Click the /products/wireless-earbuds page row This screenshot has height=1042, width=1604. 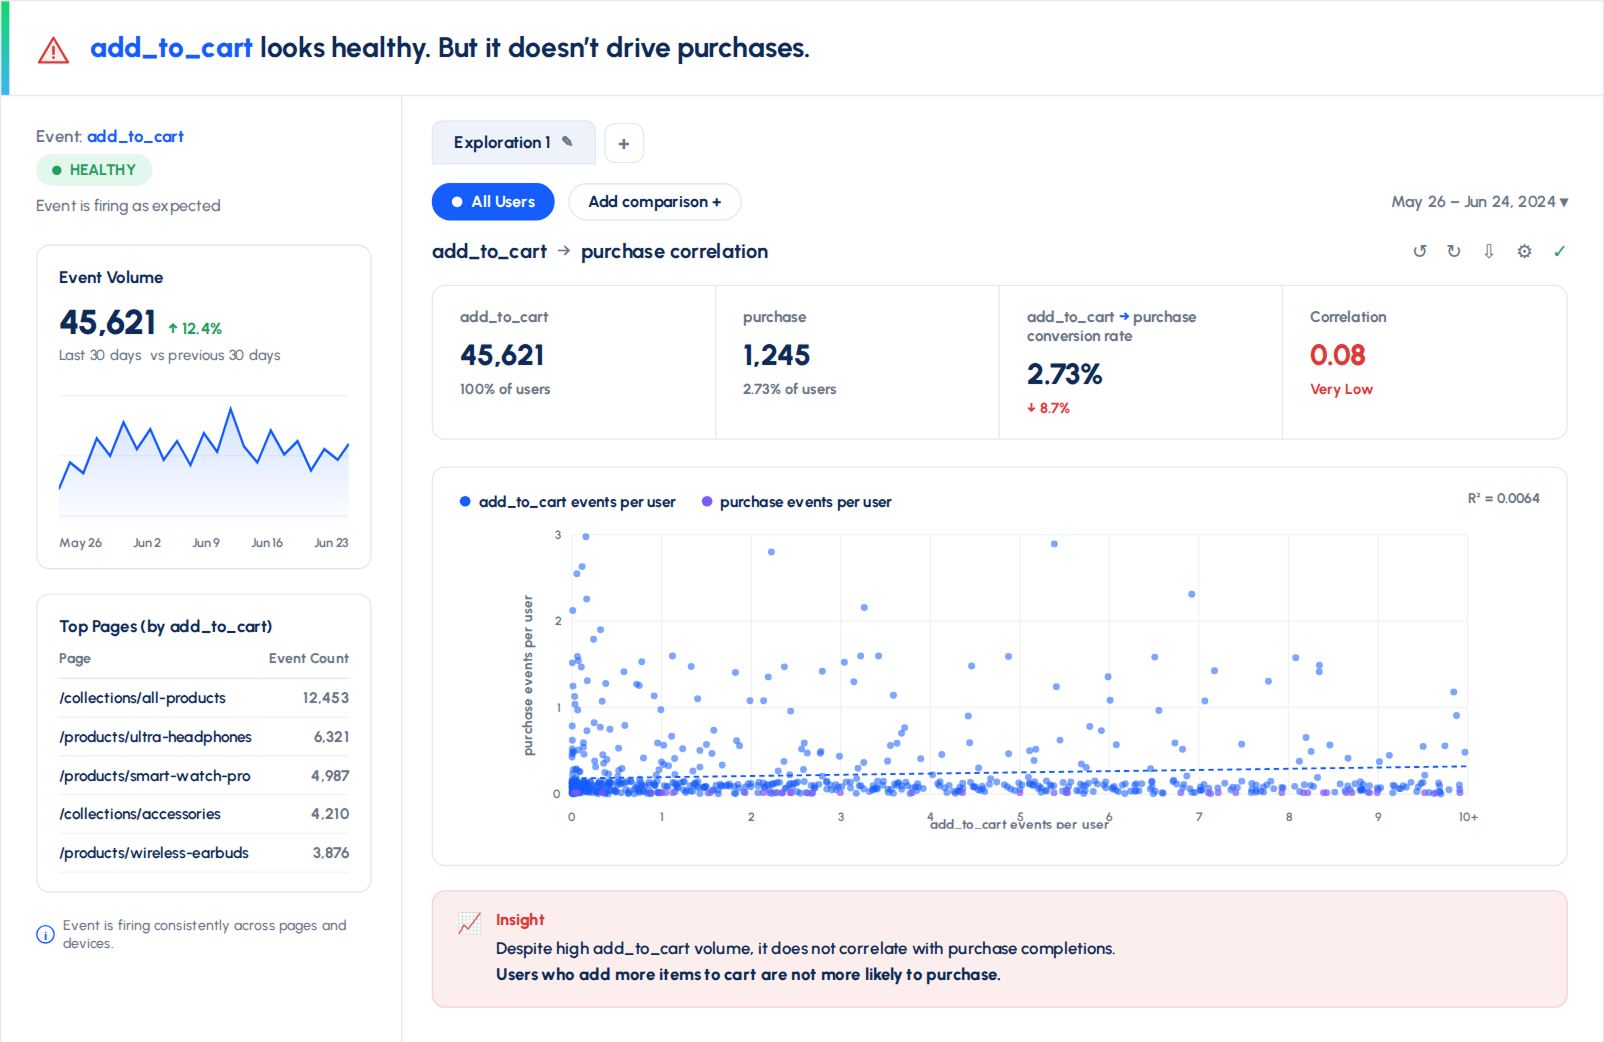[204, 853]
